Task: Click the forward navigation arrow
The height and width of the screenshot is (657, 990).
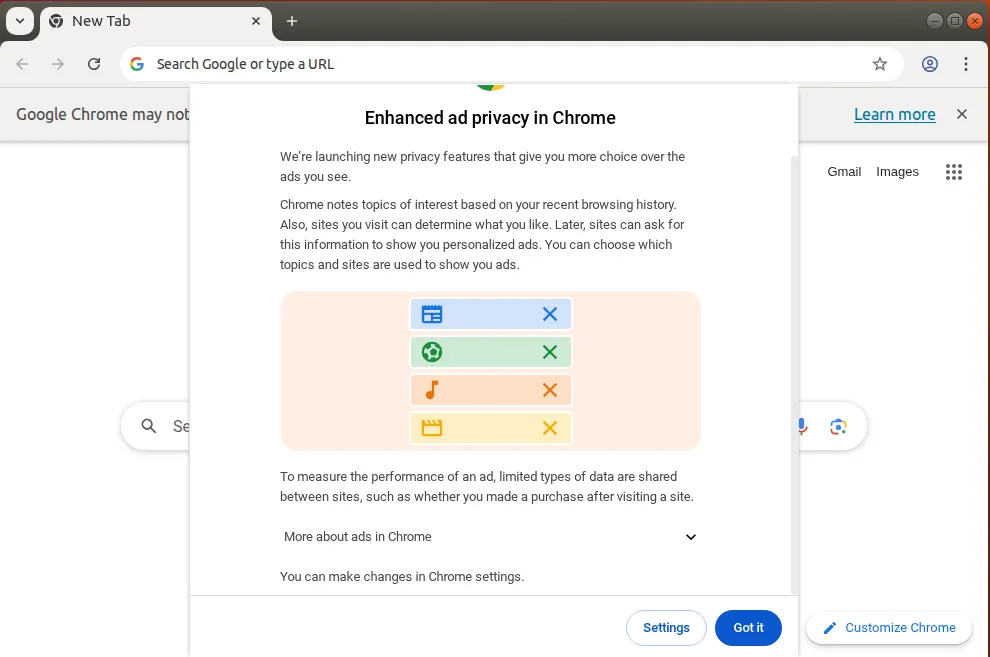Action: coord(57,63)
